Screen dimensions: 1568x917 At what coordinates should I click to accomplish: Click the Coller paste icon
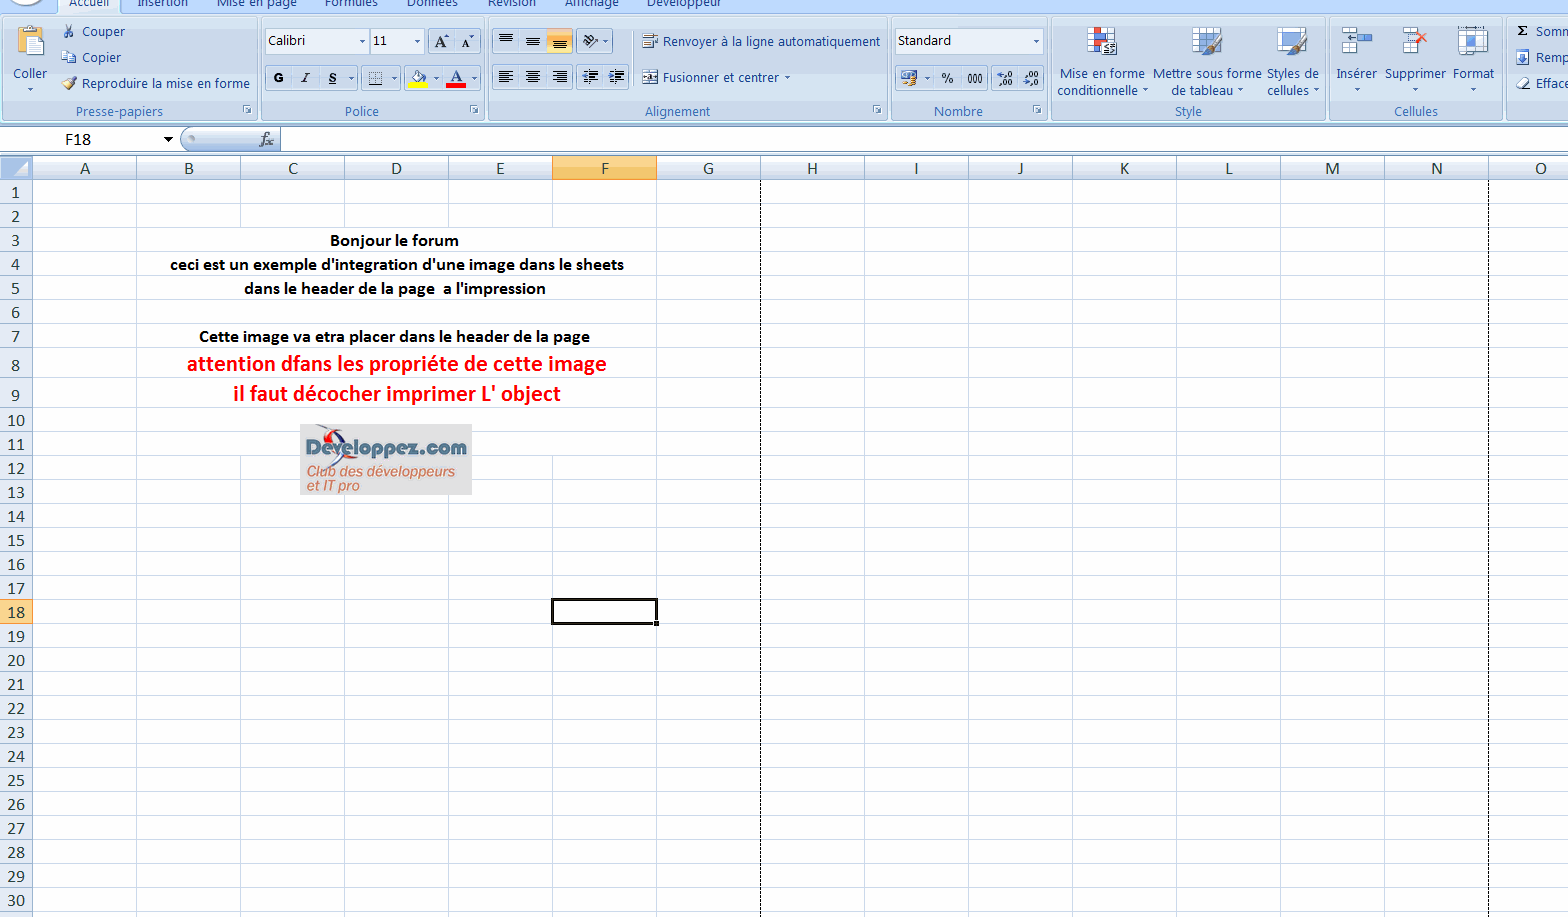[x=31, y=42]
